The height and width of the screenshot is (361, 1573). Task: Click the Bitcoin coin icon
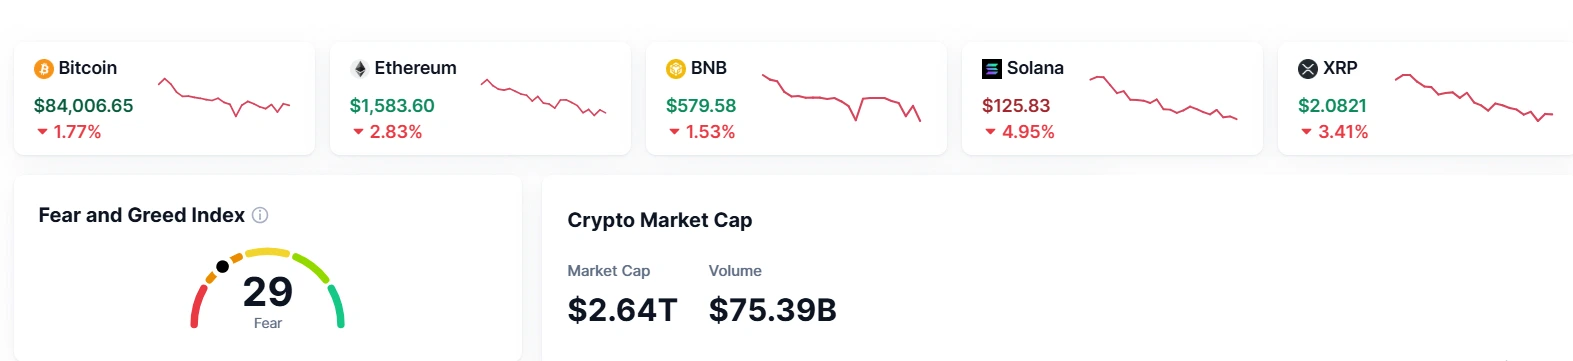[43, 69]
